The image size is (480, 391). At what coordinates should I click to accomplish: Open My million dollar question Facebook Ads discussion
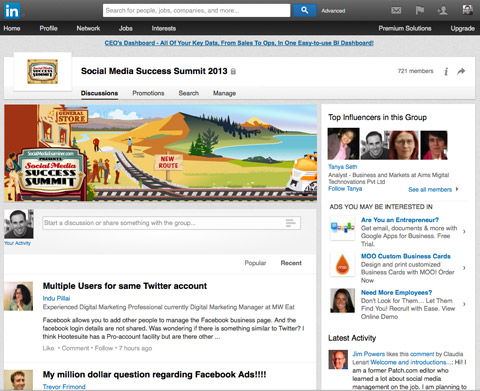[x=154, y=374]
